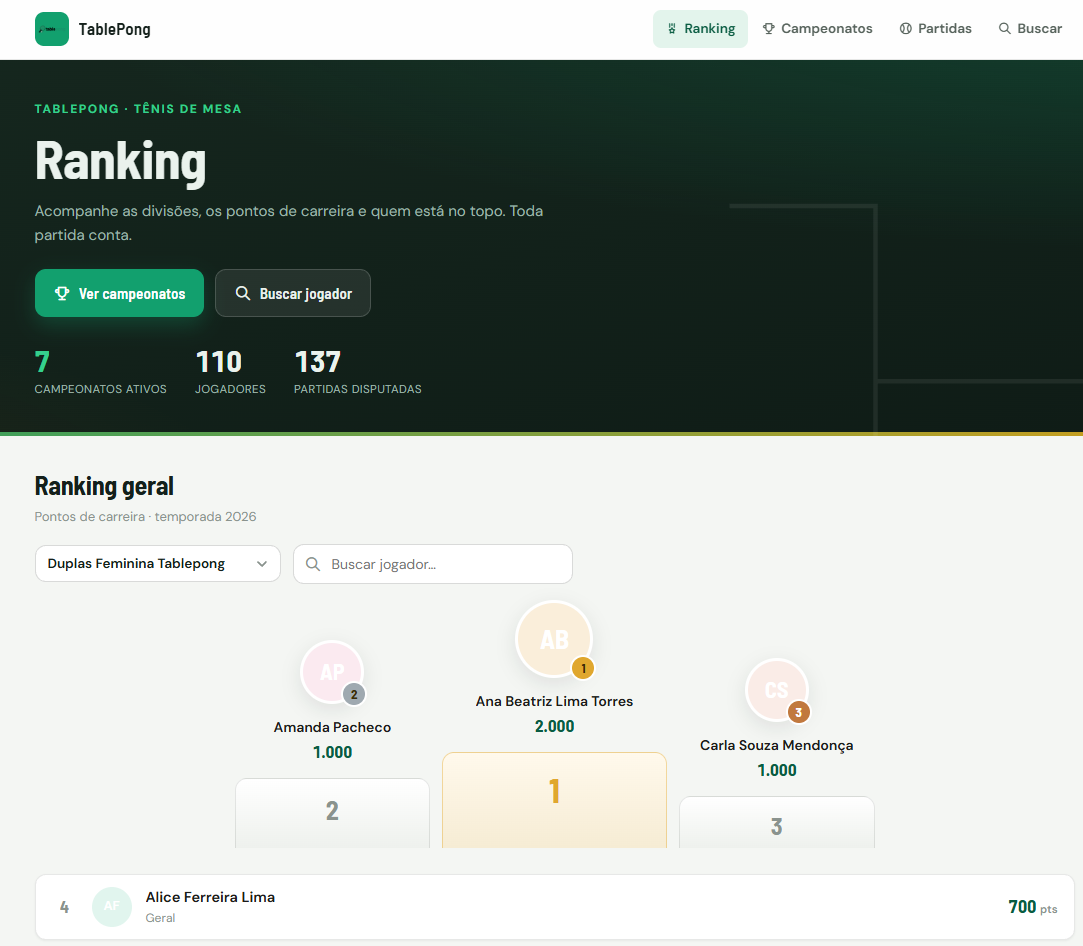Image resolution: width=1083 pixels, height=946 pixels.
Task: Click the 700 pts value
Action: [1033, 907]
